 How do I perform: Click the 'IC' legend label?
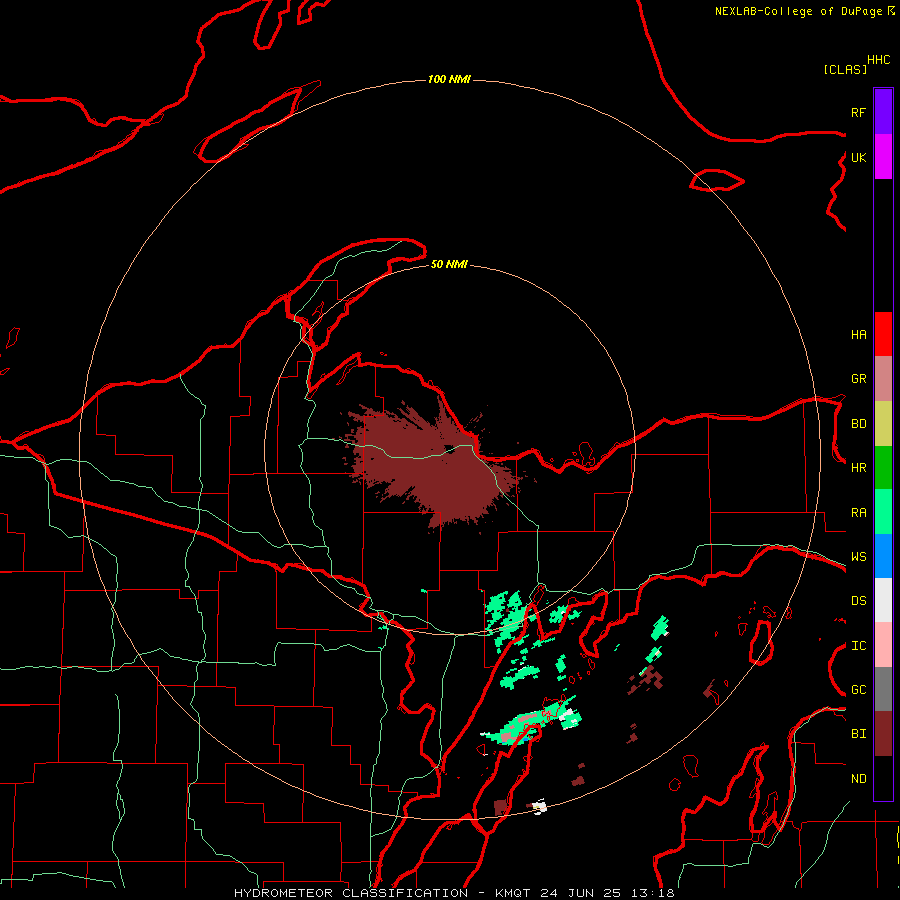click(858, 646)
